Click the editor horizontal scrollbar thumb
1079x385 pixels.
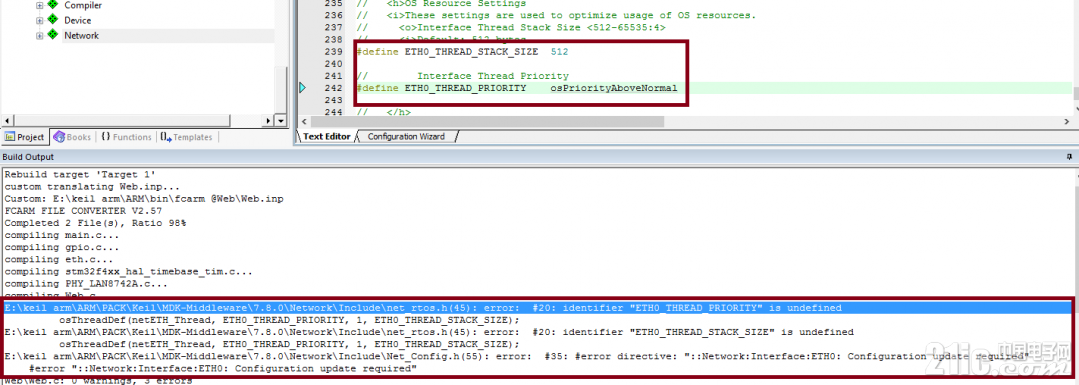pos(486,121)
